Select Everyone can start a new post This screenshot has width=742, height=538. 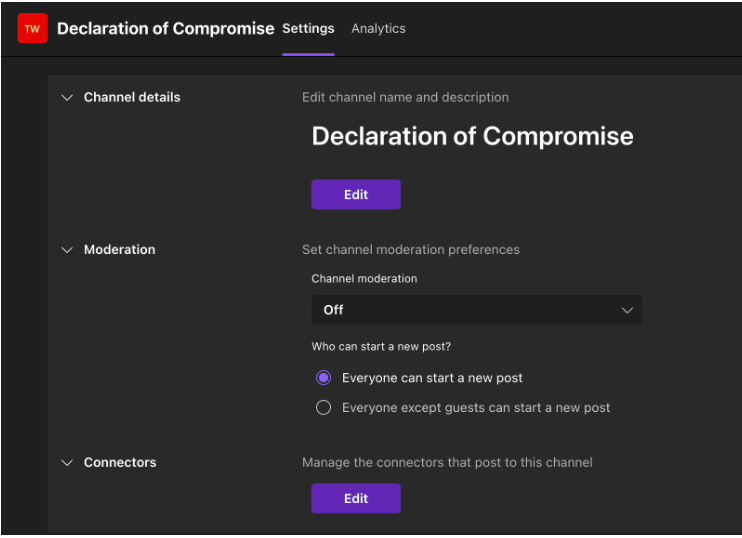[x=323, y=378]
